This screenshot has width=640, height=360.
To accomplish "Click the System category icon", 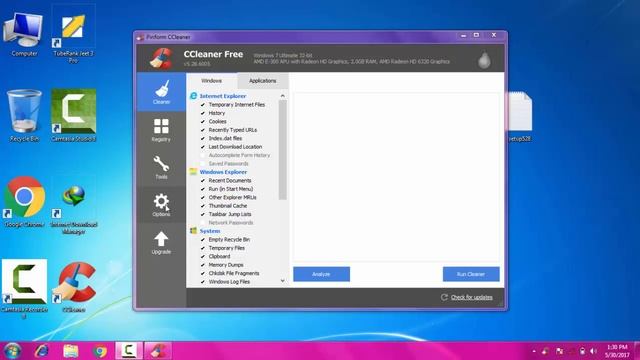I will pos(193,231).
